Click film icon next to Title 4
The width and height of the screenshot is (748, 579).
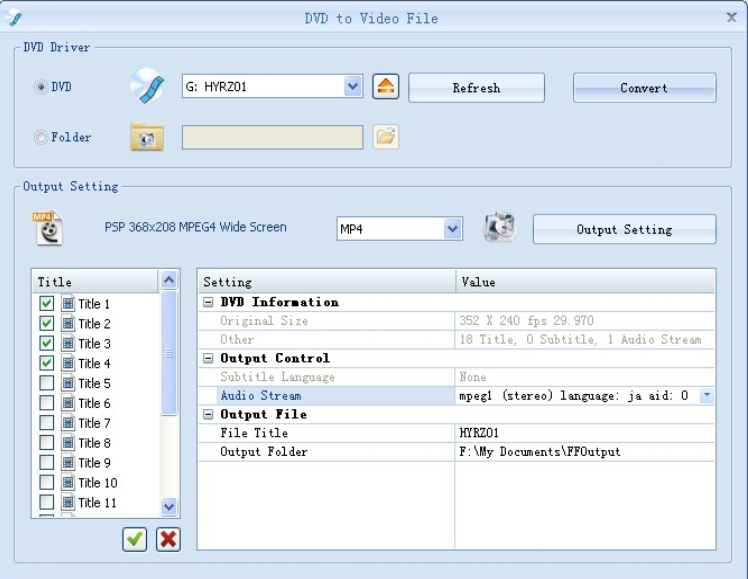68,363
